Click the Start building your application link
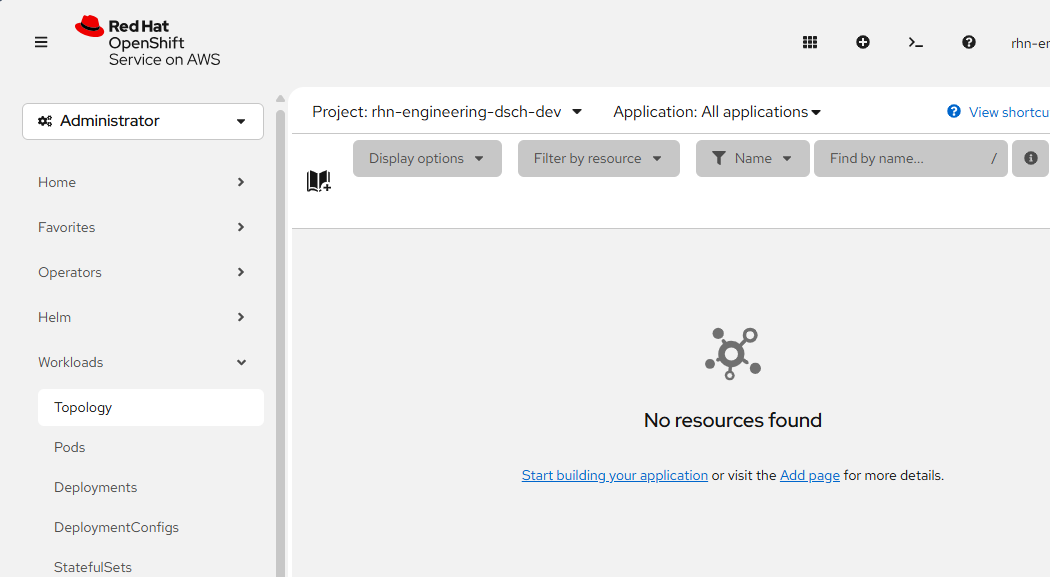The width and height of the screenshot is (1050, 577). pos(614,475)
